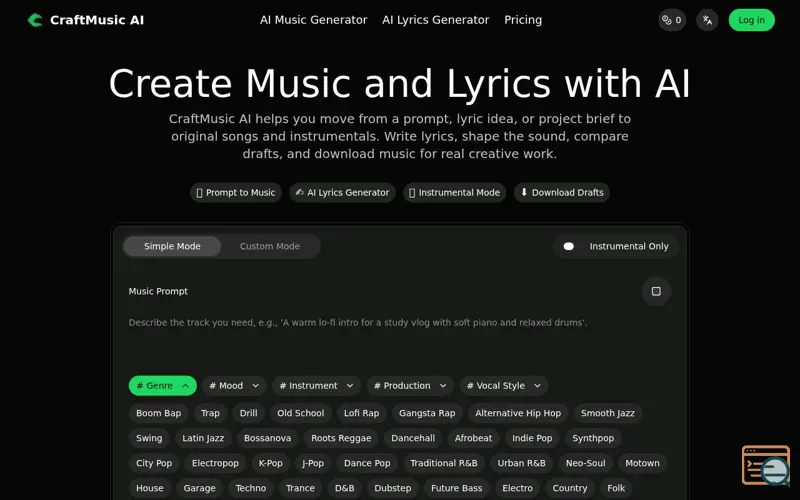The width and height of the screenshot is (800, 500).
Task: Select the Indie Pop genre tag
Action: tap(532, 438)
